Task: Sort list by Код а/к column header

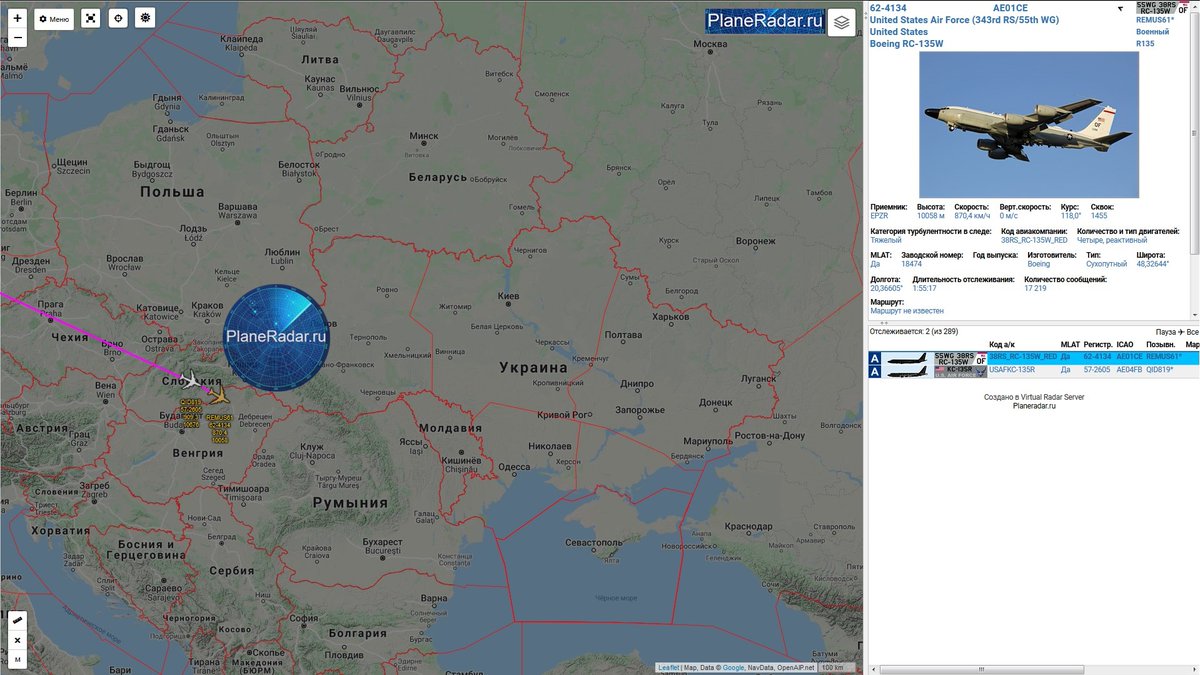Action: point(1001,345)
